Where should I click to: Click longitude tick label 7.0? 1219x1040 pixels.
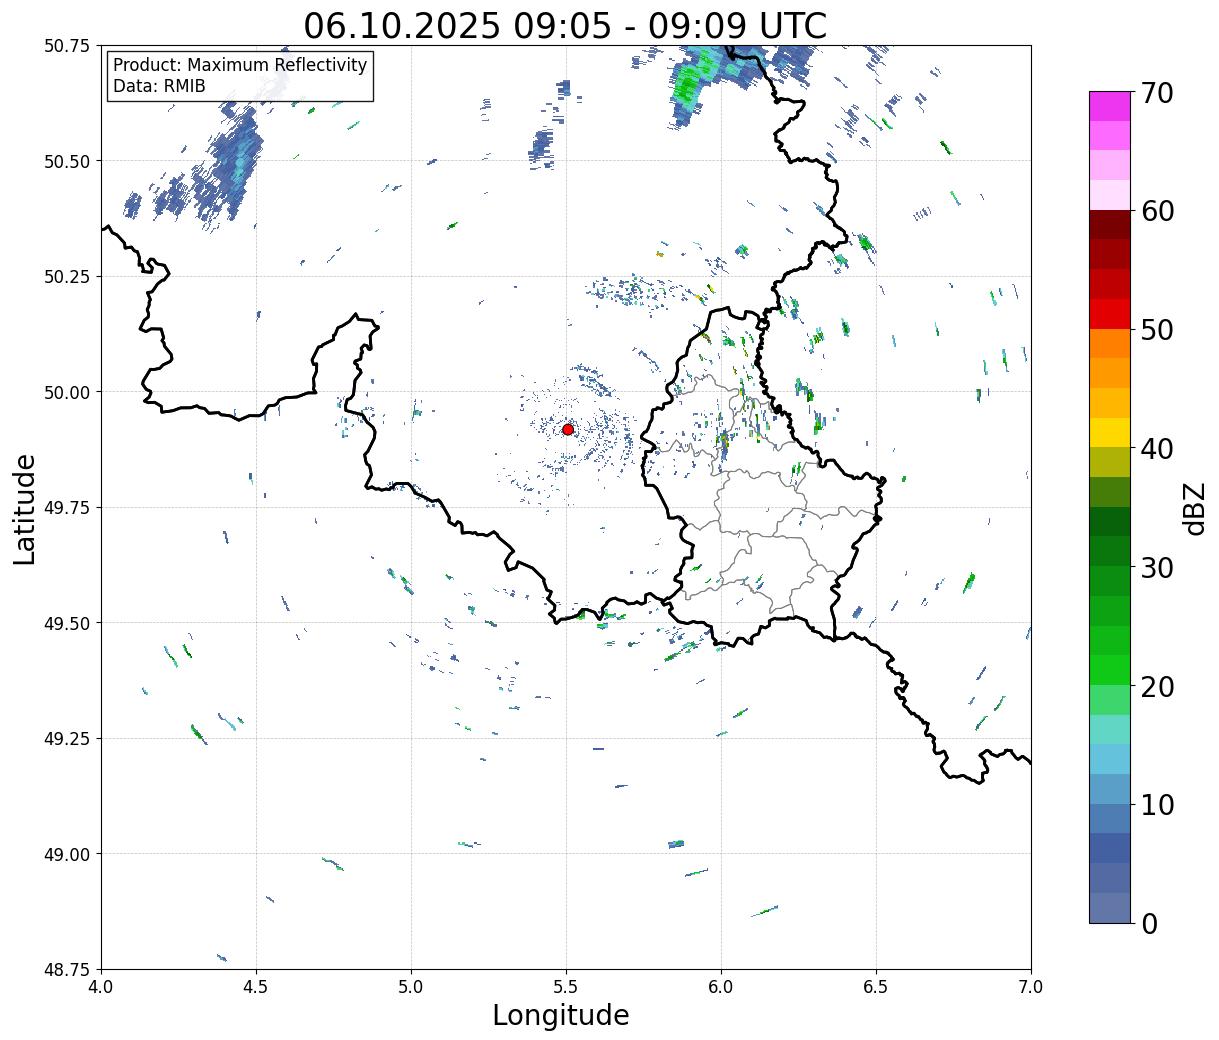click(x=1031, y=987)
